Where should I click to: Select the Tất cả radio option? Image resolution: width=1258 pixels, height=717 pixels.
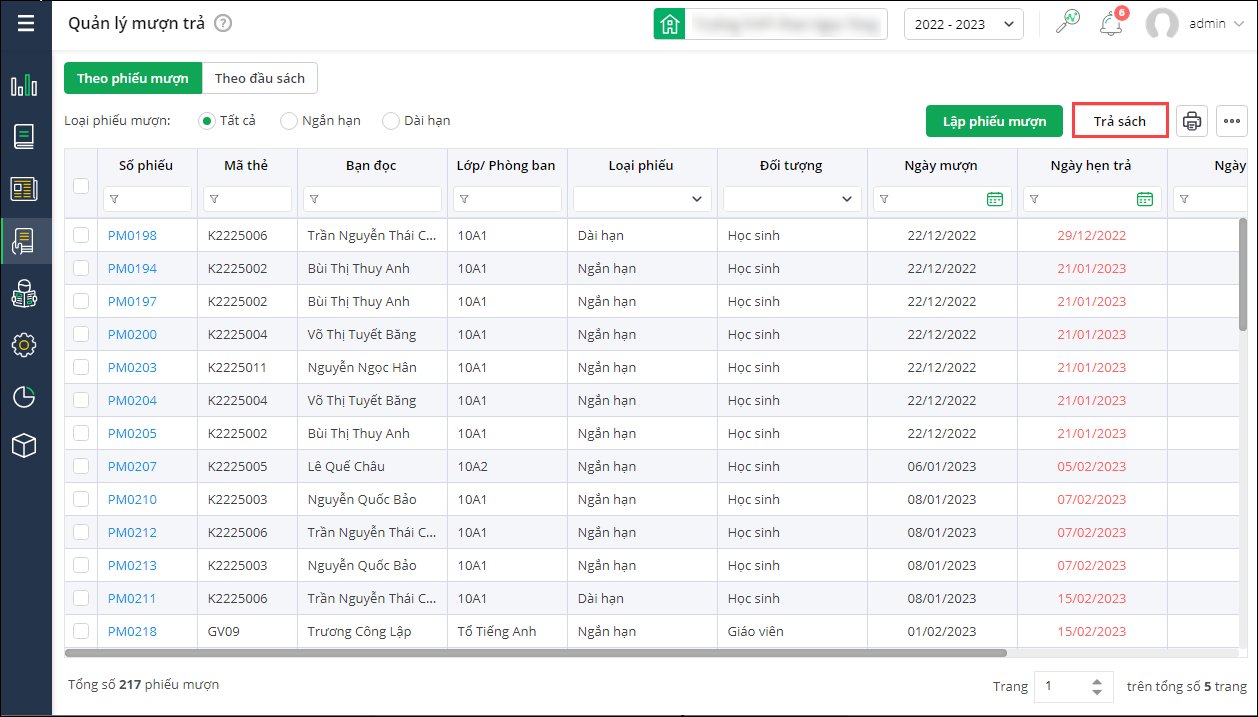pyautogui.click(x=207, y=121)
